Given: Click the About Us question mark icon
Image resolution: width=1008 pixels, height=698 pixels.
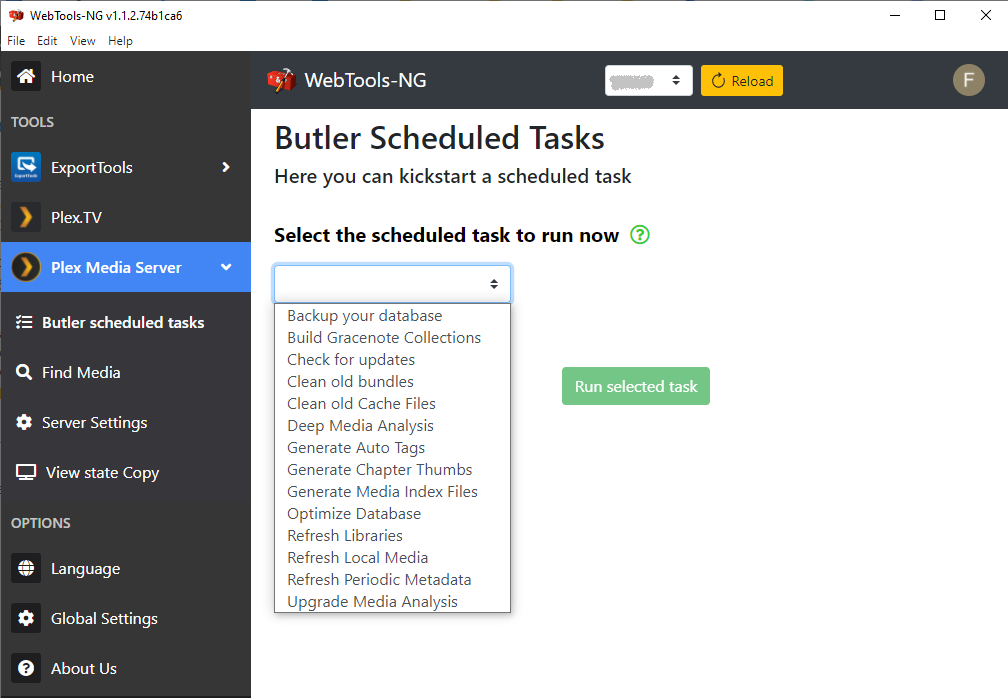Looking at the screenshot, I should pyautogui.click(x=26, y=668).
